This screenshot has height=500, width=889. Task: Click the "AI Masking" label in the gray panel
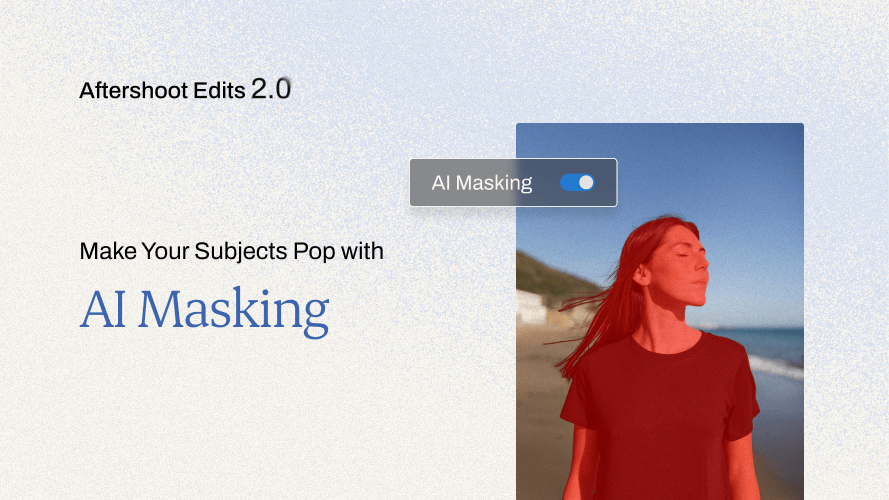tap(481, 183)
